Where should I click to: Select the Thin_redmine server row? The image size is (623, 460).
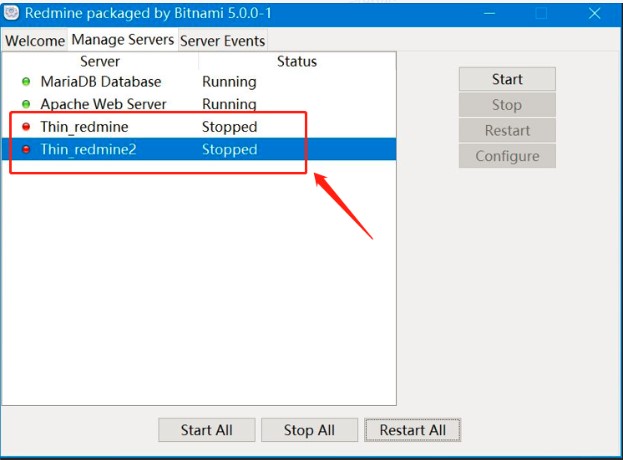pyautogui.click(x=199, y=127)
